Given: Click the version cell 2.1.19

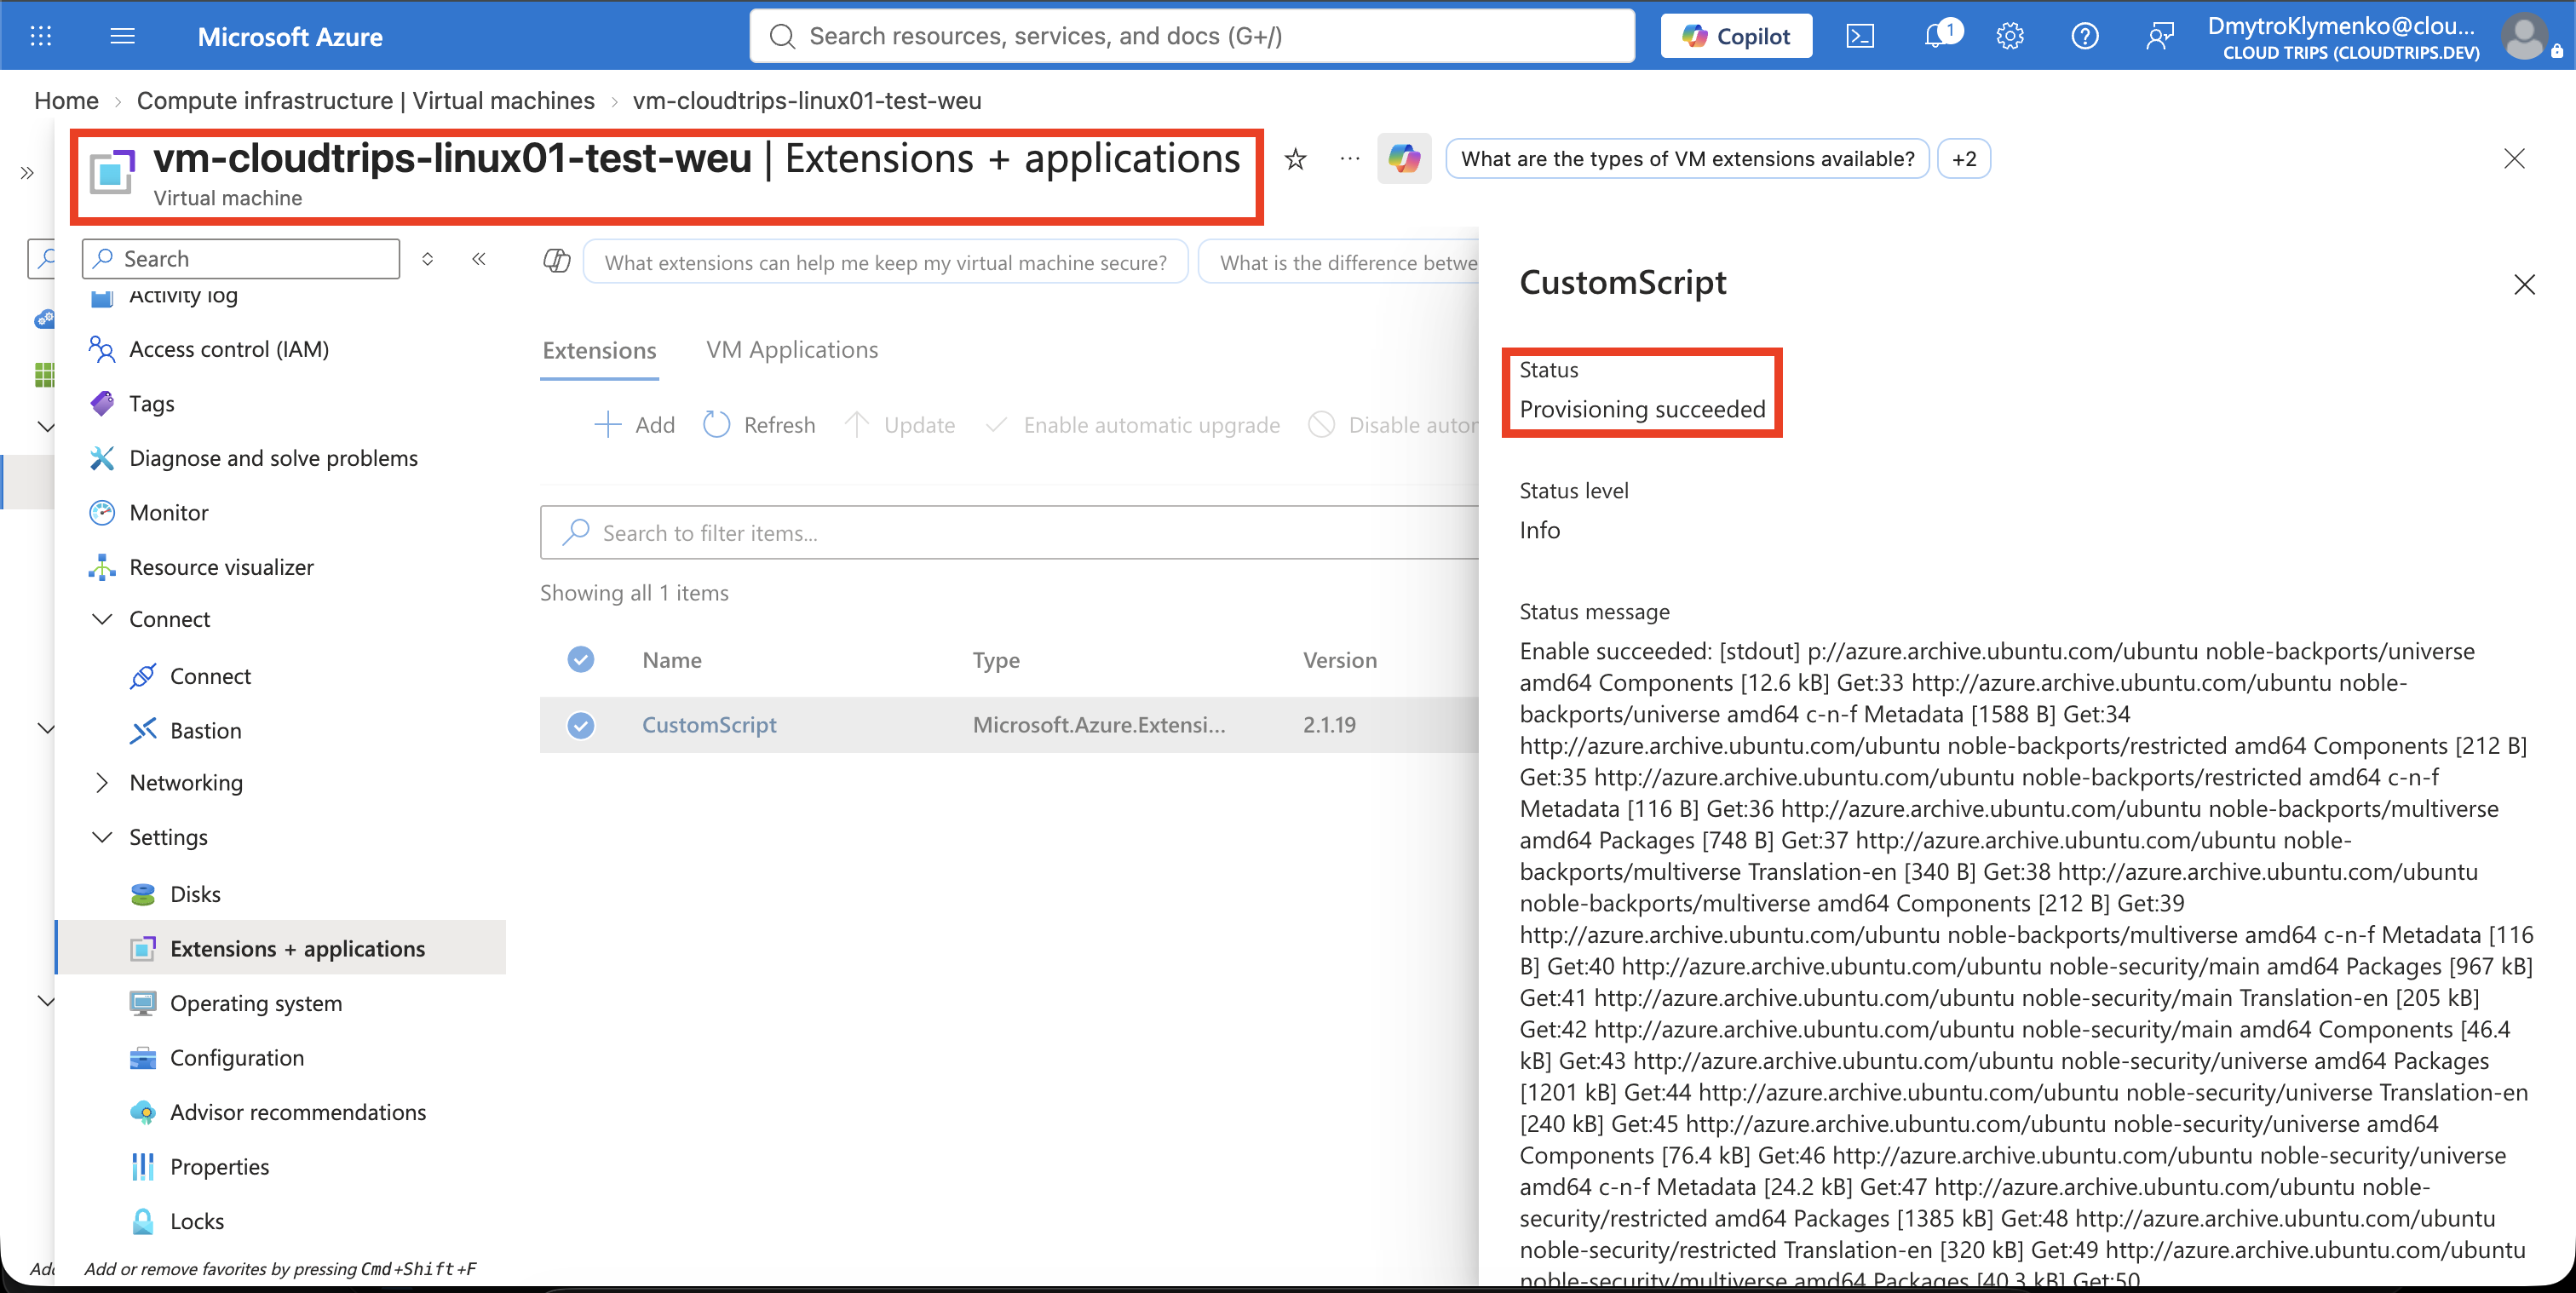Looking at the screenshot, I should (x=1329, y=725).
